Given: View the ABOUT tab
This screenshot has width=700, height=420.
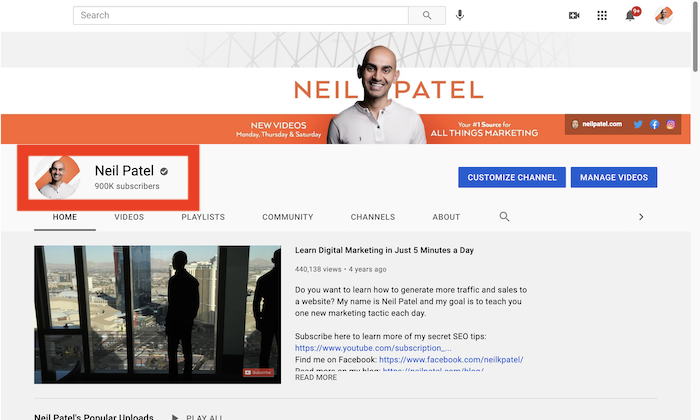Looking at the screenshot, I should (x=446, y=217).
